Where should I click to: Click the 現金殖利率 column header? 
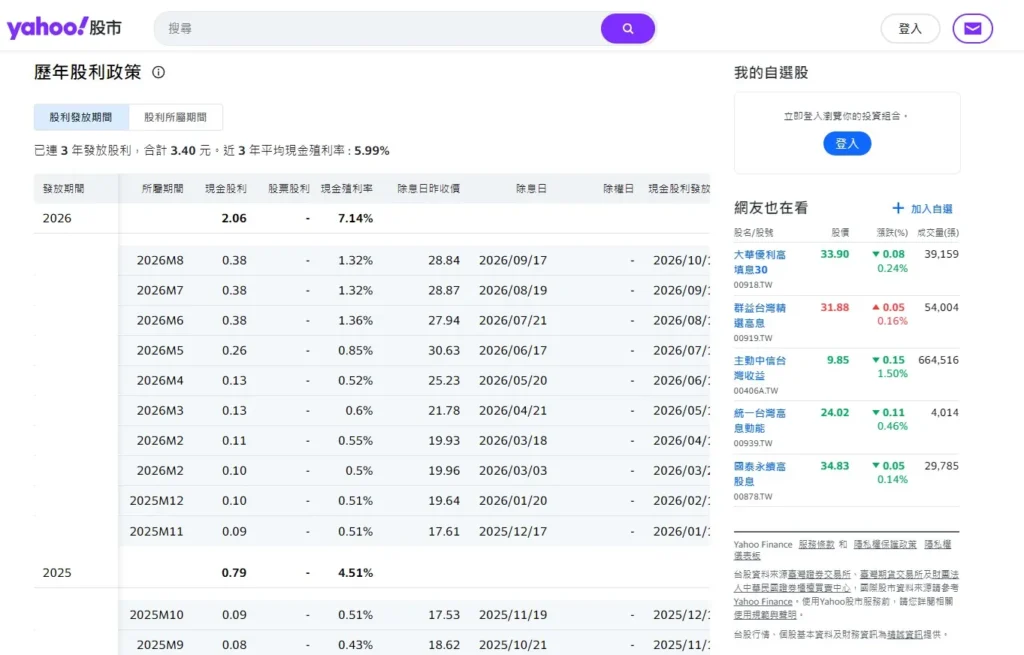tap(347, 189)
